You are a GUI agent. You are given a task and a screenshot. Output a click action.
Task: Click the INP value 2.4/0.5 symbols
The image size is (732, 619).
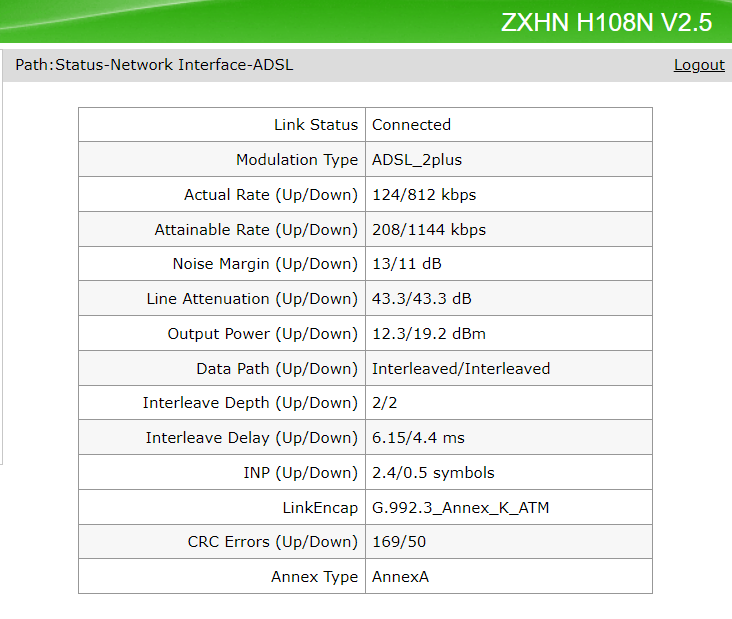tap(433, 473)
